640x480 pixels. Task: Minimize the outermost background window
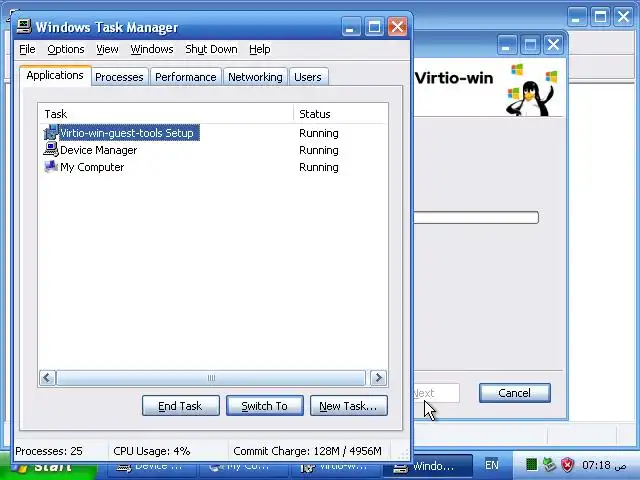coord(577,17)
